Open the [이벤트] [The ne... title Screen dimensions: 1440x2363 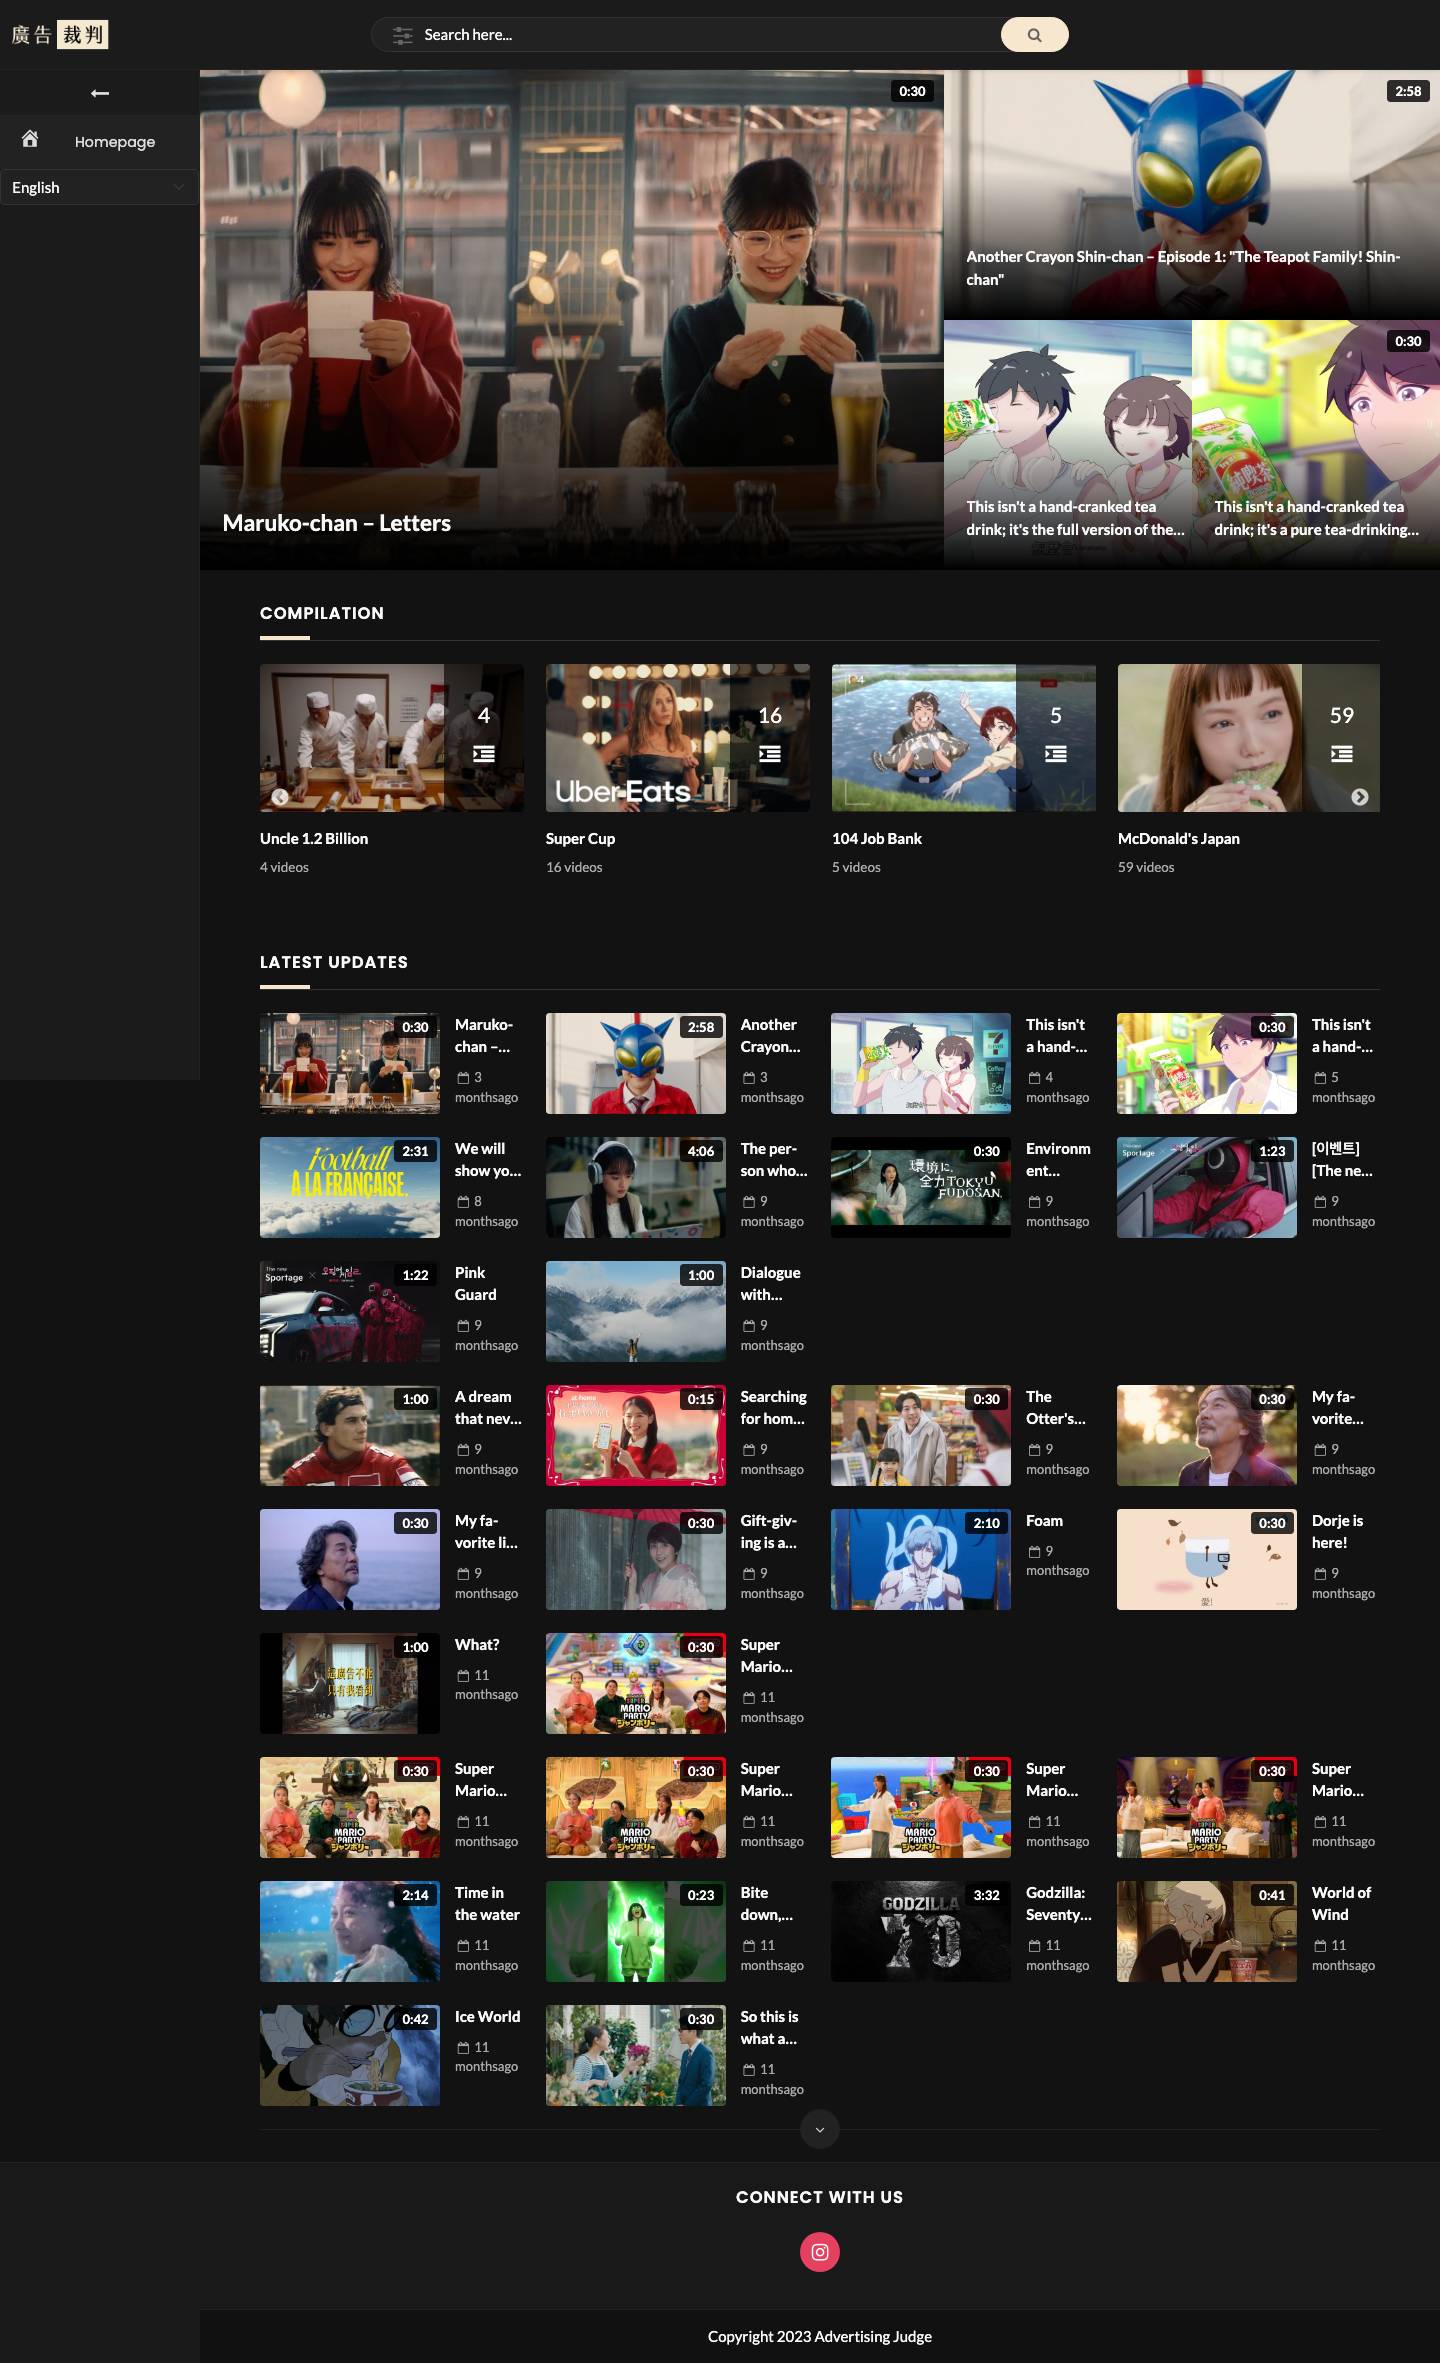click(1342, 1160)
